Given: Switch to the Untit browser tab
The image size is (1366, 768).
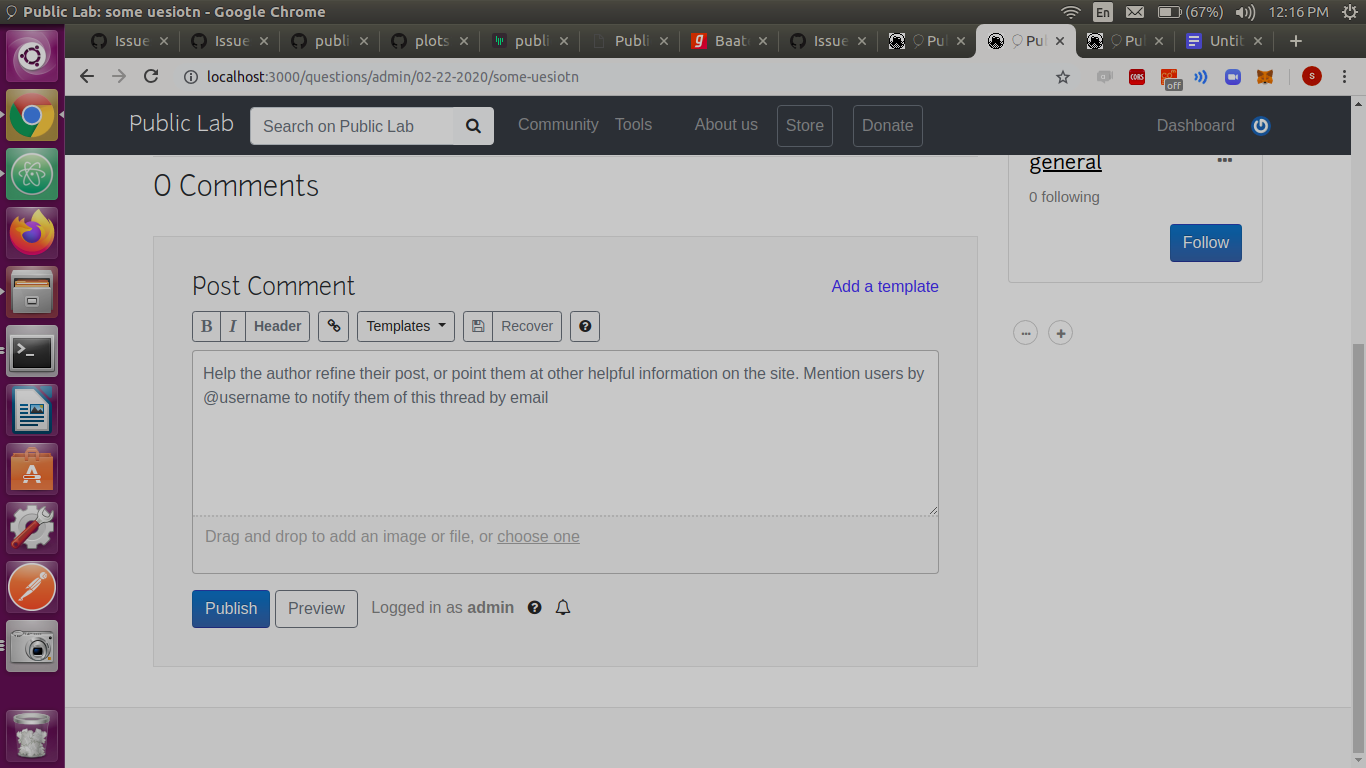Looking at the screenshot, I should point(1225,41).
